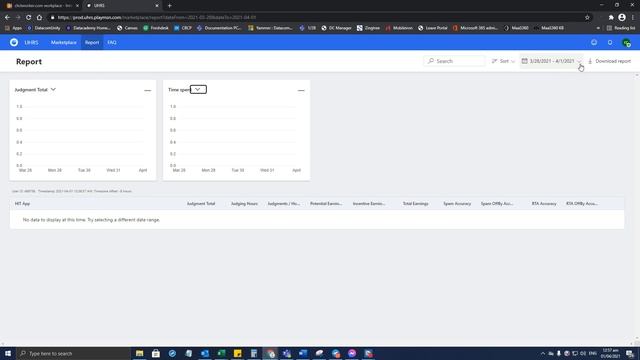640x360 pixels.
Task: Open the date range picker 3/28/2021 - 4/1/2021
Action: tap(551, 61)
